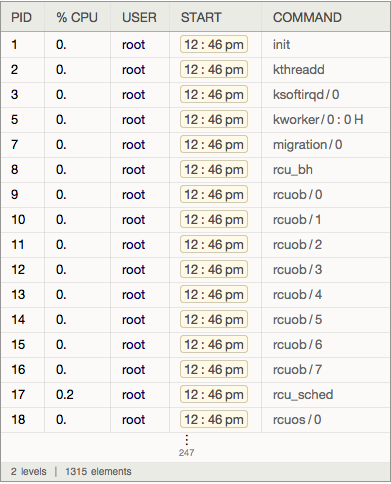Click root link in rcuob/3 row
This screenshot has width=391, height=484.
pyautogui.click(x=133, y=270)
